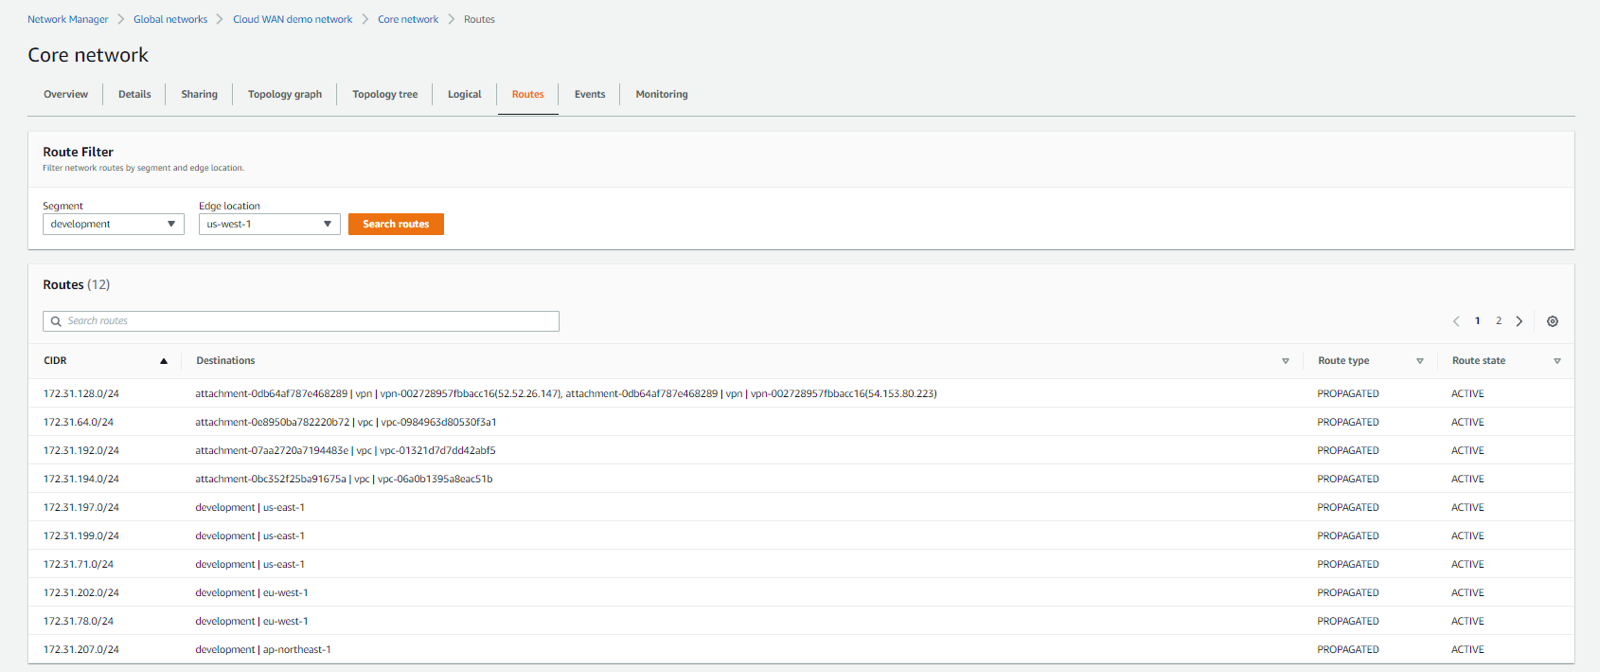
Task: Open the Monitoring tab
Action: coord(662,94)
